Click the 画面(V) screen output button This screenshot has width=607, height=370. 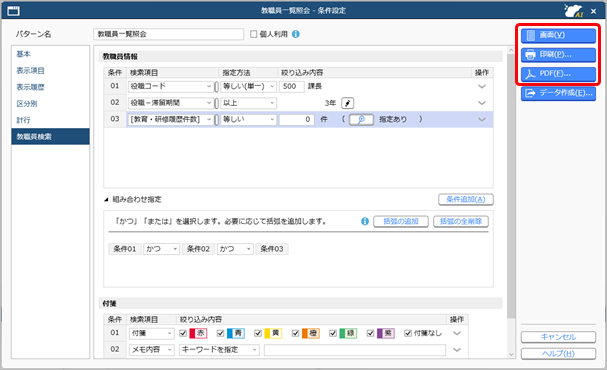pyautogui.click(x=558, y=35)
